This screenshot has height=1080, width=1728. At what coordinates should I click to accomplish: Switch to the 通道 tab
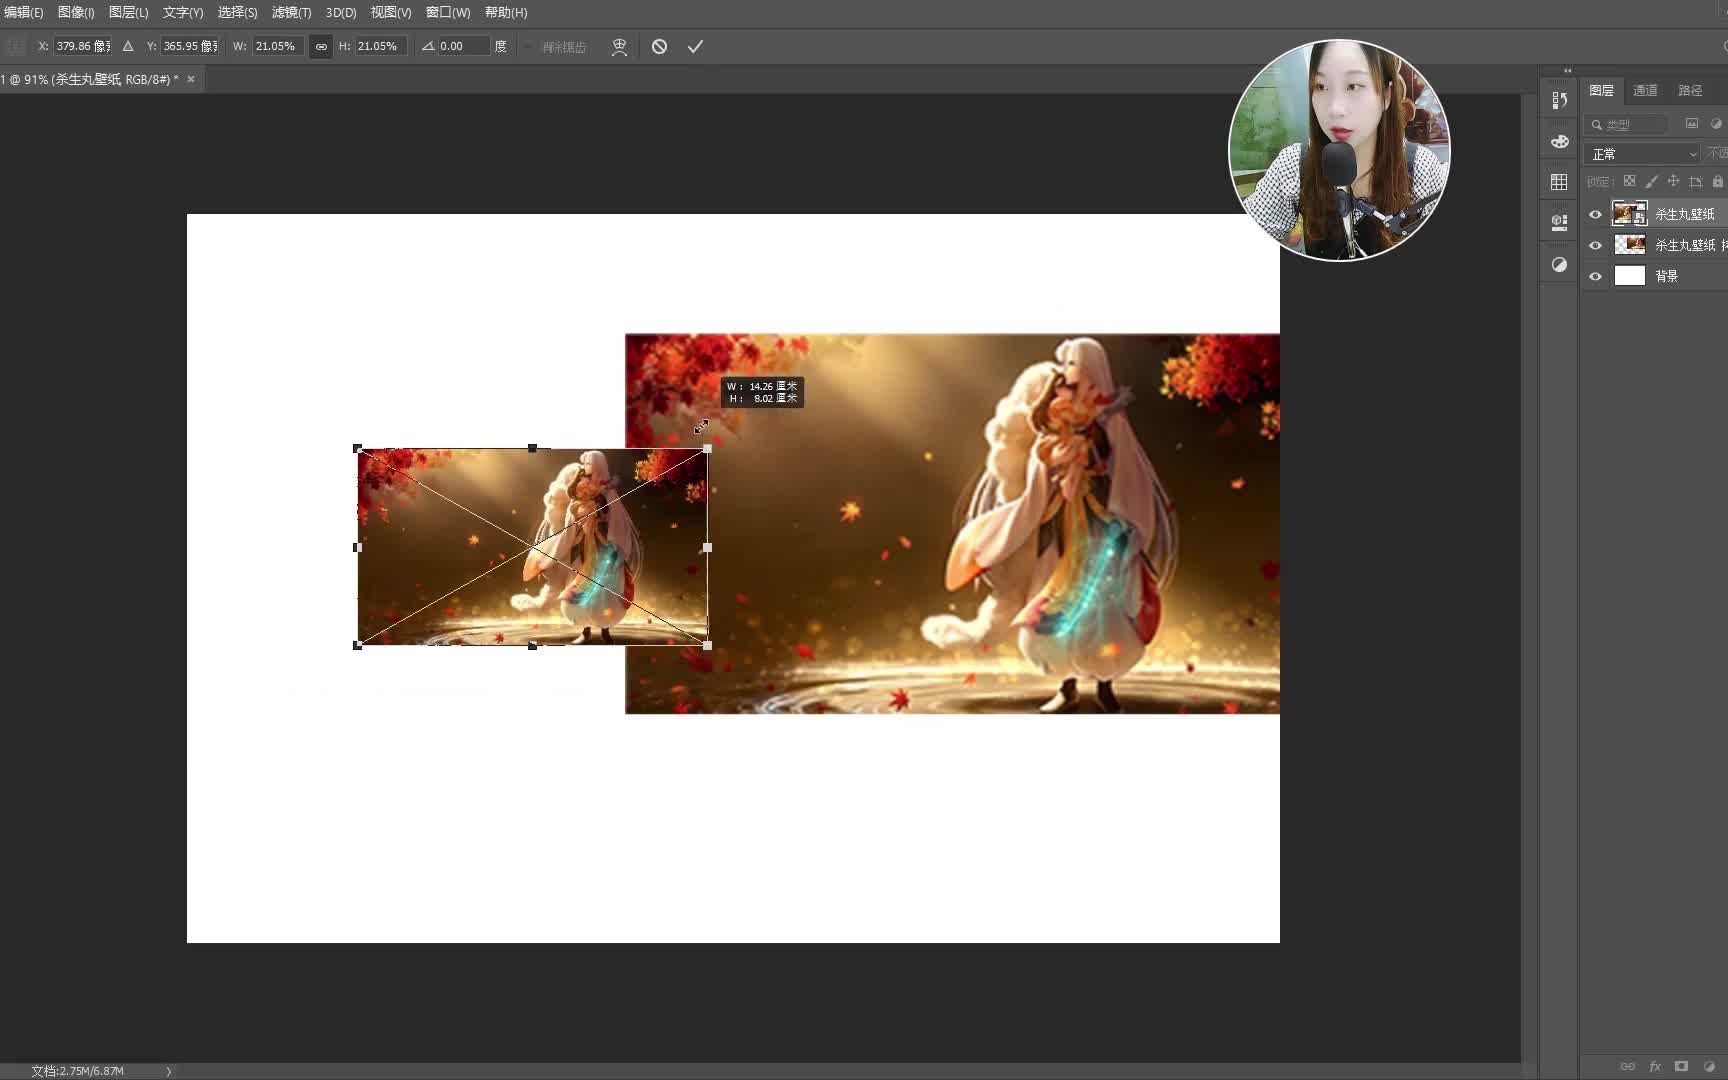[x=1645, y=90]
